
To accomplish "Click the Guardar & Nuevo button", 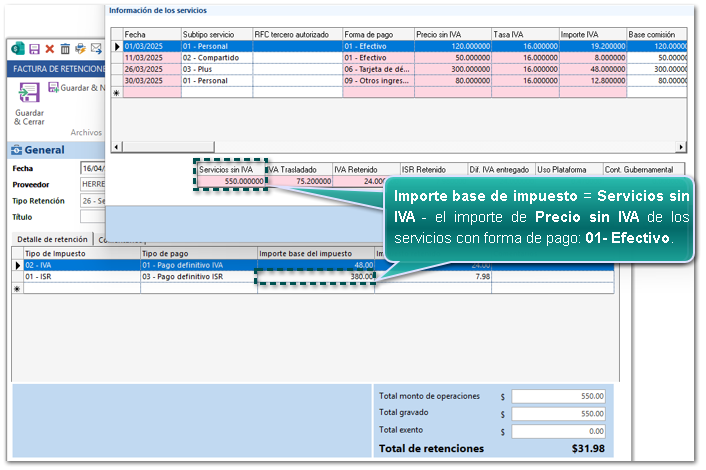I will coord(77,88).
